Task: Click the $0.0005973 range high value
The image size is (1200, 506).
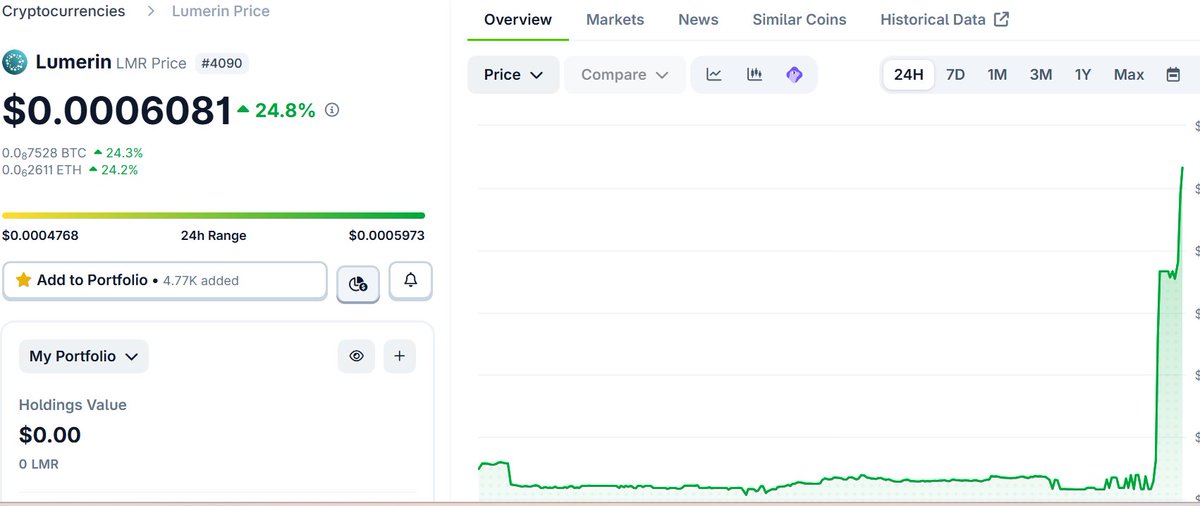Action: pyautogui.click(x=387, y=236)
